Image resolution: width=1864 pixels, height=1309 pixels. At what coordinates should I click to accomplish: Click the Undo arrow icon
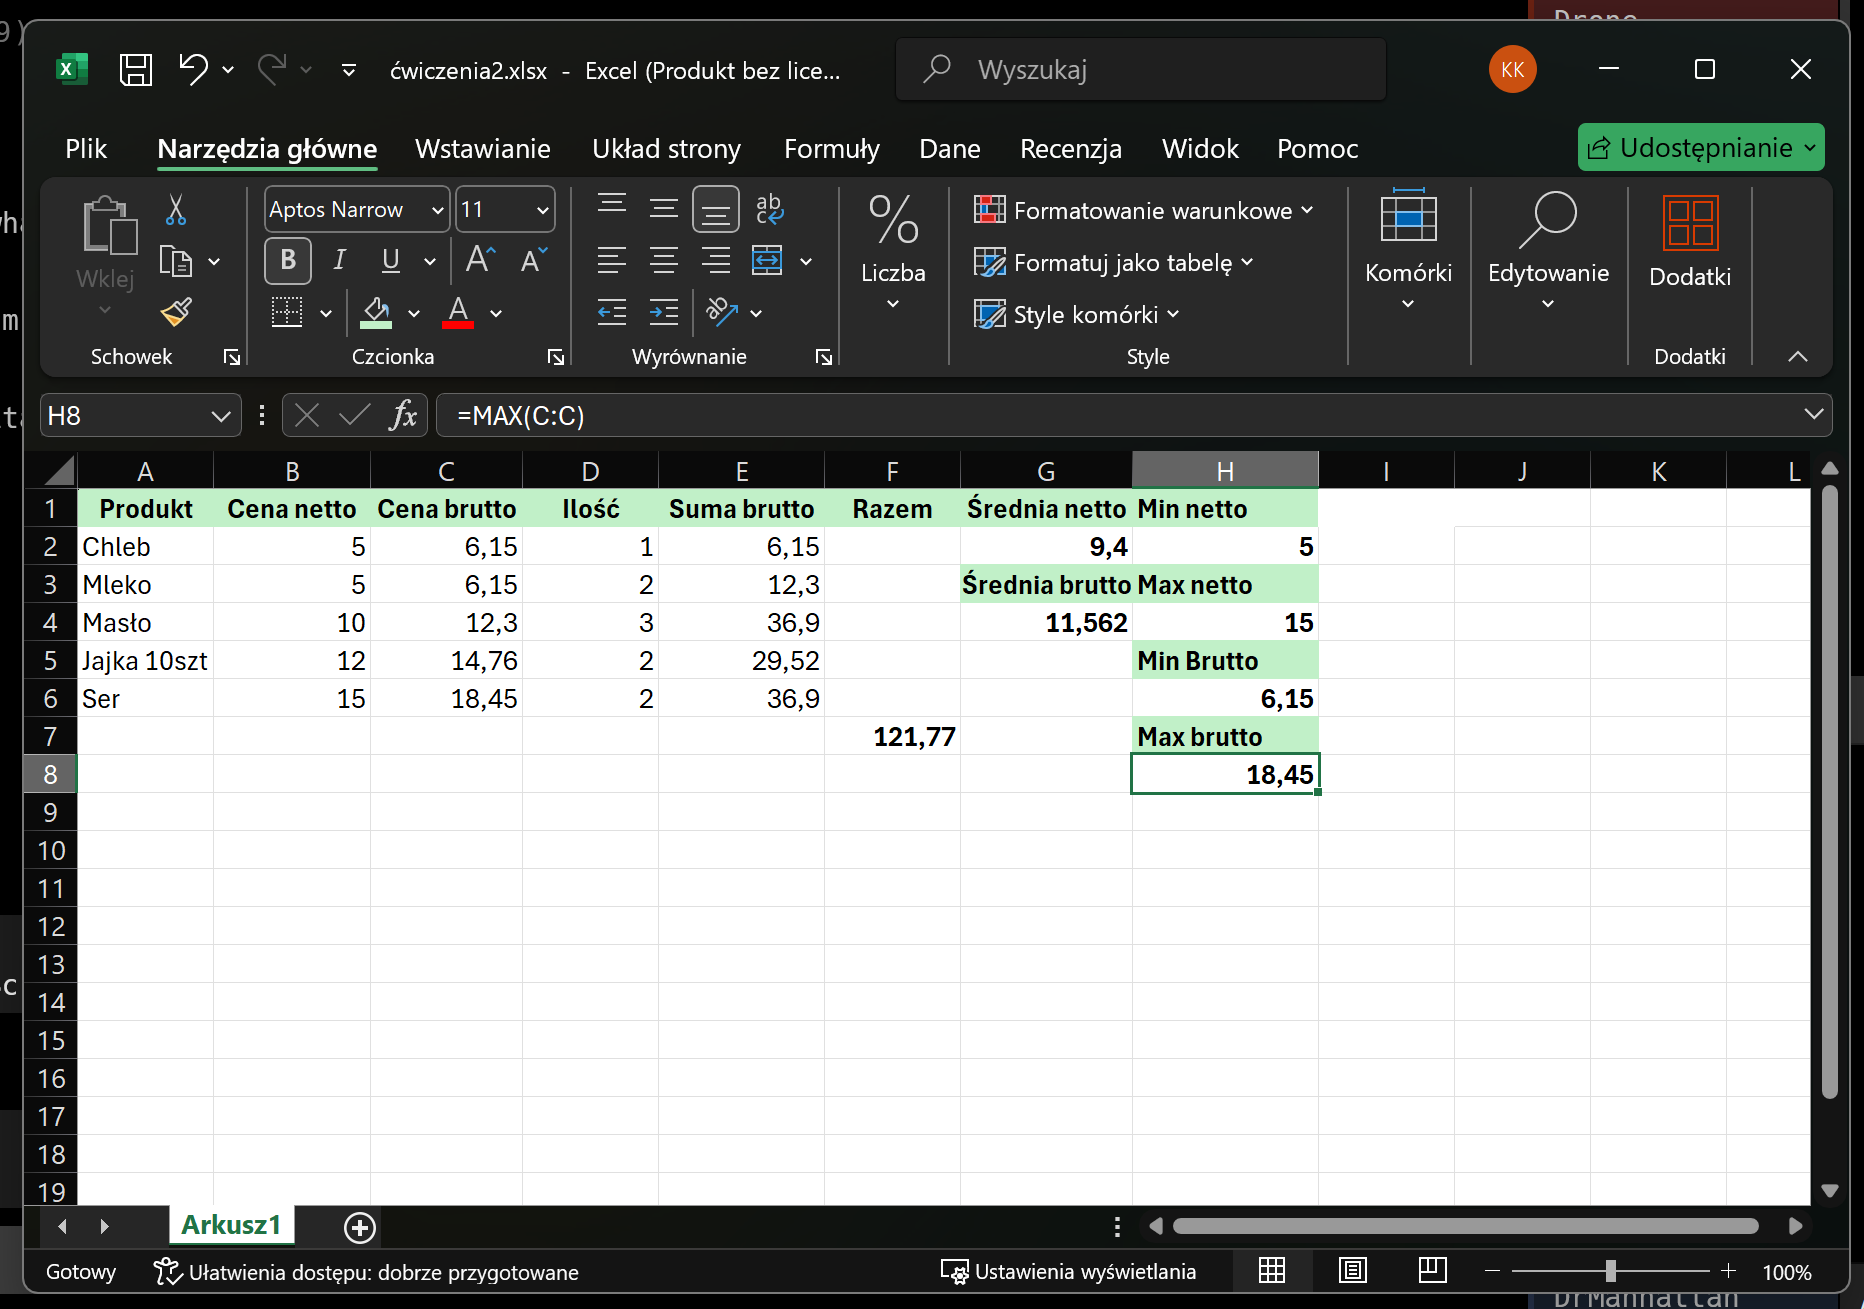(192, 69)
